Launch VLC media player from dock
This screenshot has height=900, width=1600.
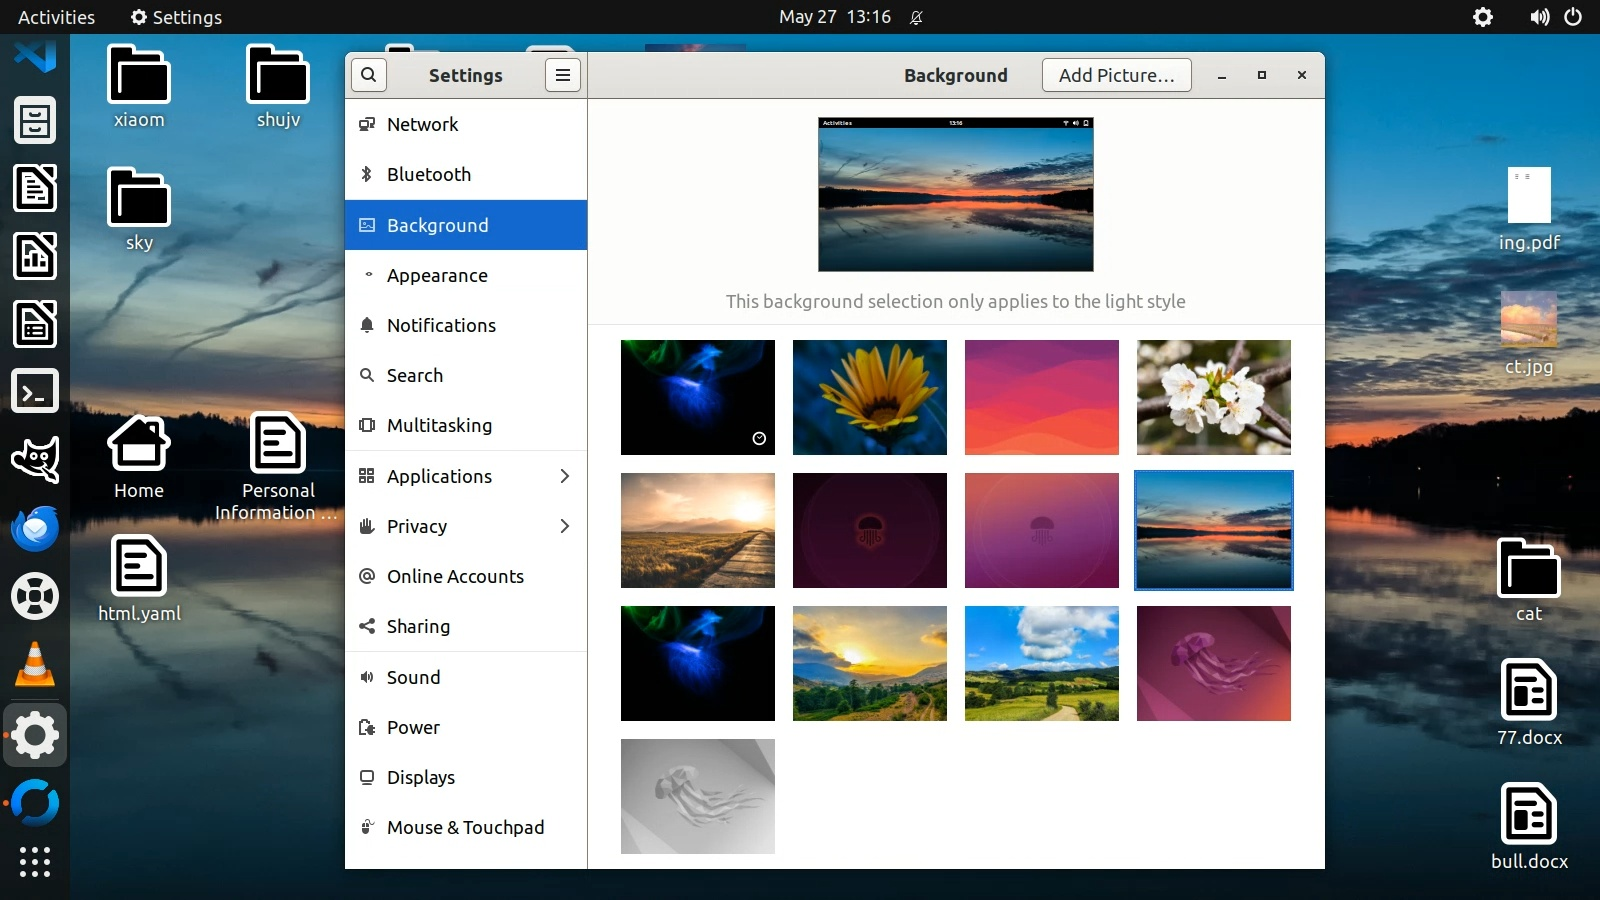coord(35,665)
